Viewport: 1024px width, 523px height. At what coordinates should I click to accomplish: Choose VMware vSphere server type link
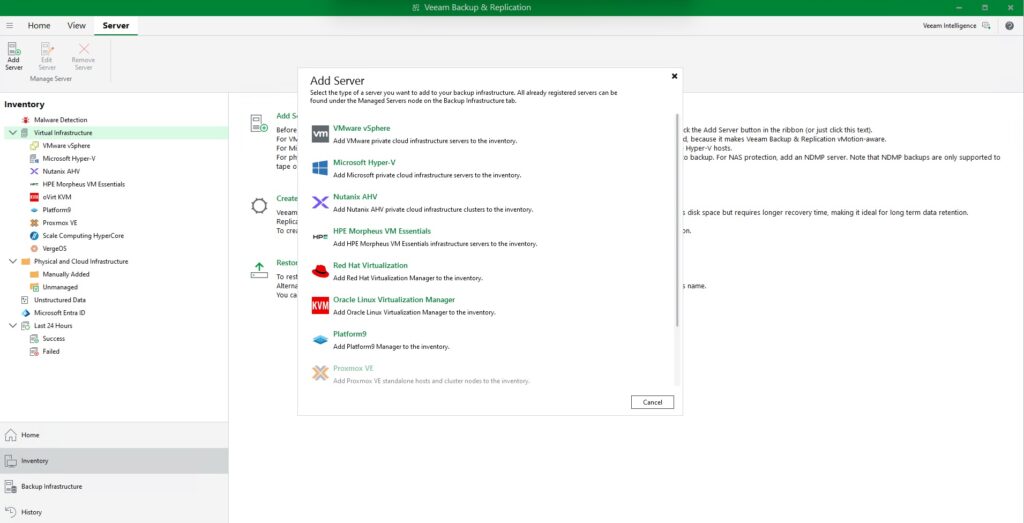pos(361,129)
